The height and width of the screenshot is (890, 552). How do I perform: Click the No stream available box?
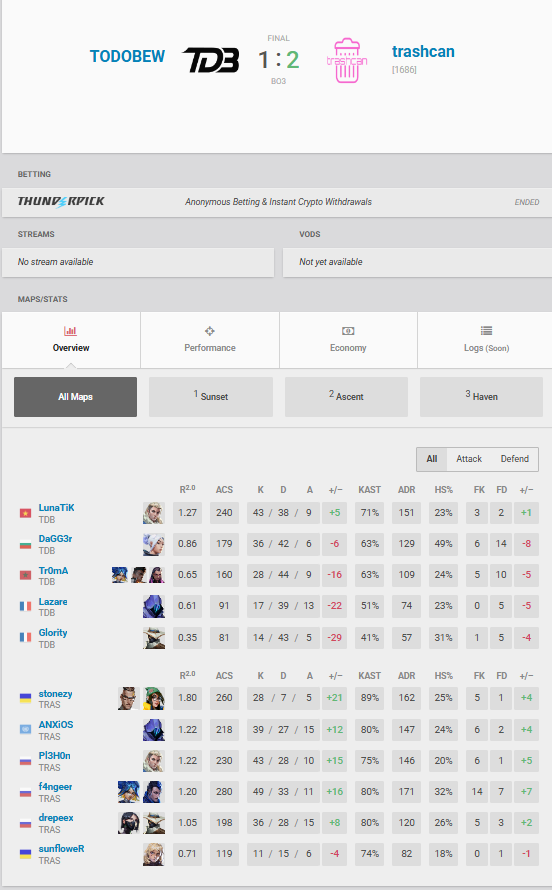pos(138,262)
